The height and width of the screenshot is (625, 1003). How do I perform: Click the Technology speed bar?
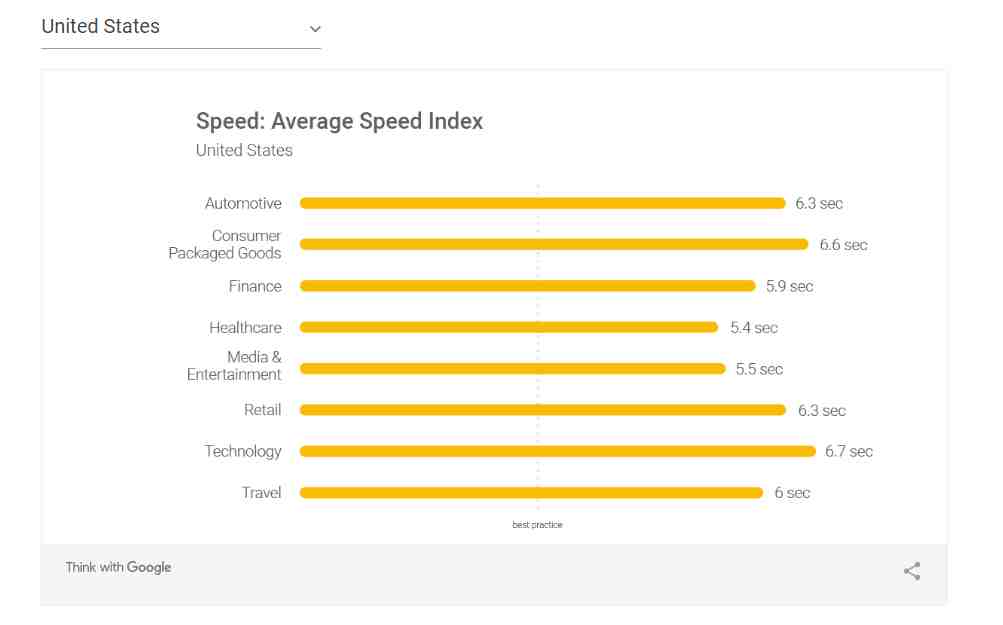click(x=557, y=451)
